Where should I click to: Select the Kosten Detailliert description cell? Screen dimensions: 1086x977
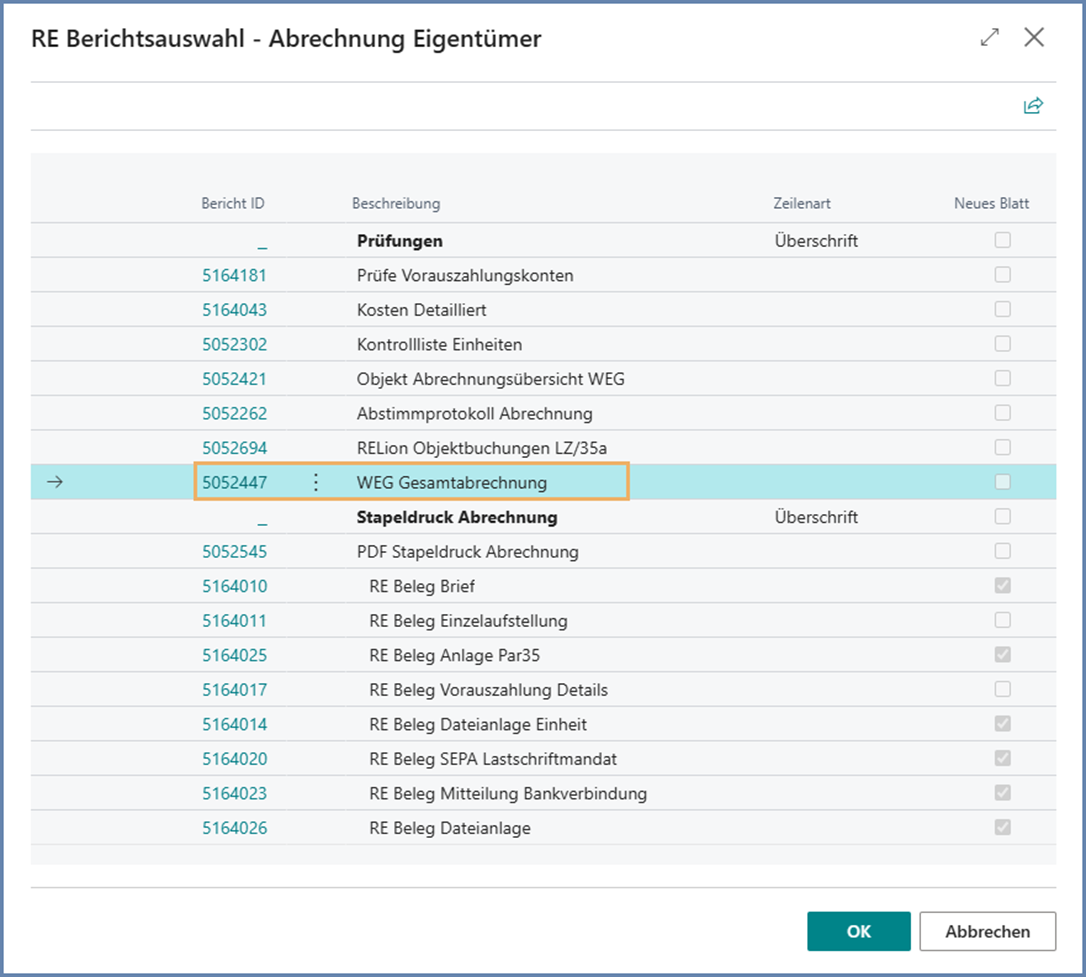422,310
